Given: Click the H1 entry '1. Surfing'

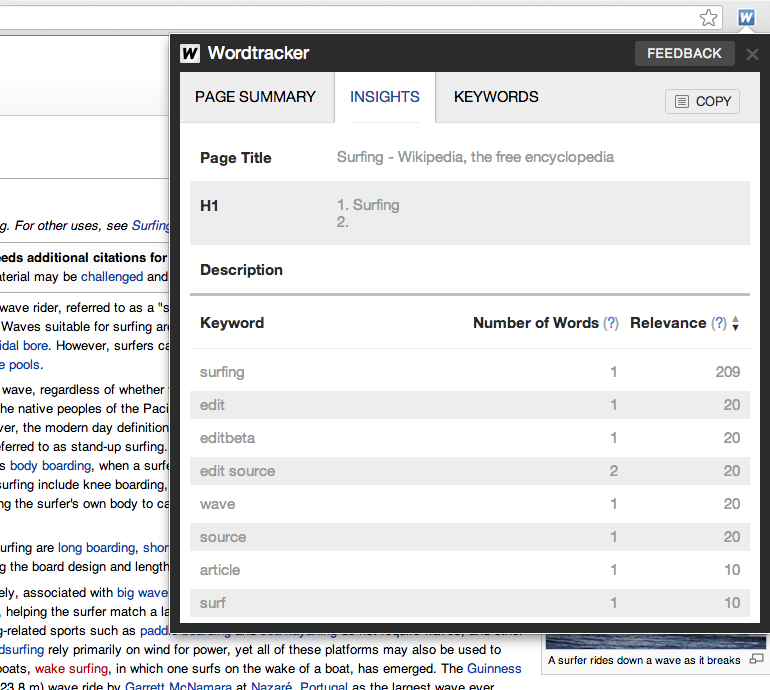Looking at the screenshot, I should click(368, 205).
